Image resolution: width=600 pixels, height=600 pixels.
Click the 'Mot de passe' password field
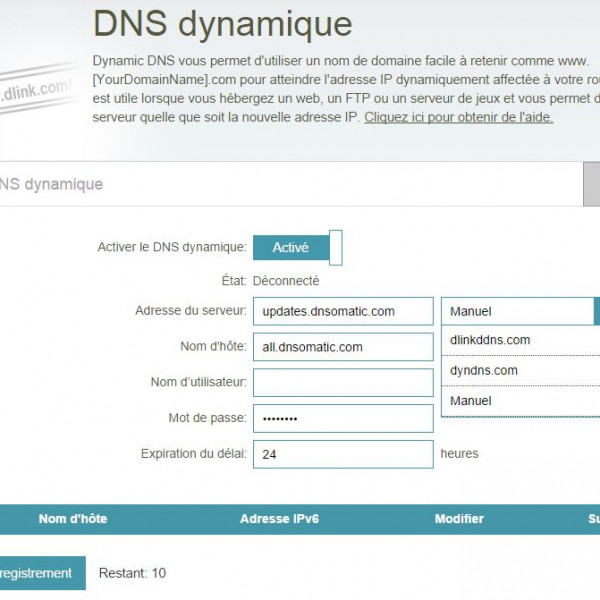click(342, 418)
